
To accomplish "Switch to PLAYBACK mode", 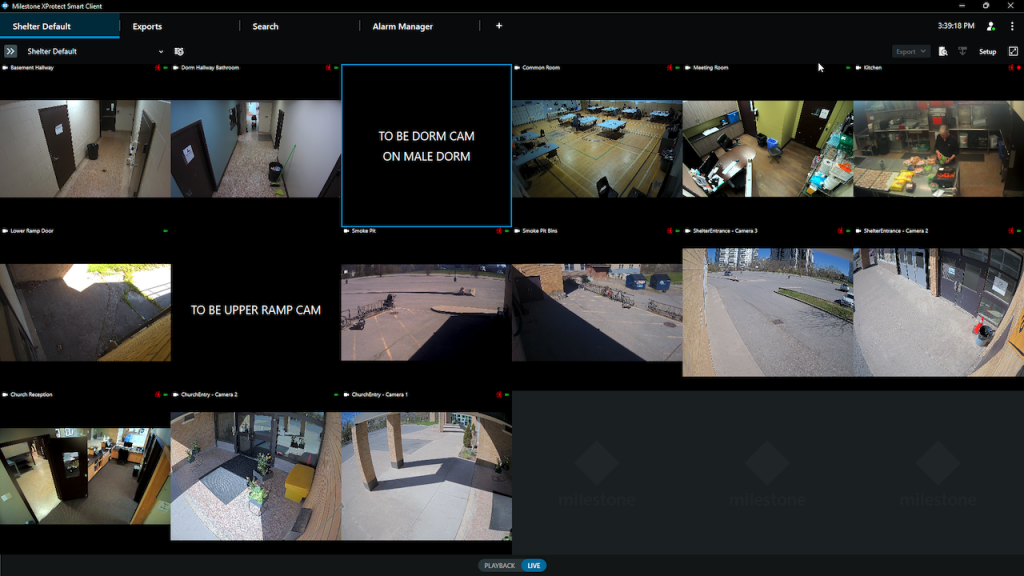I will point(500,565).
